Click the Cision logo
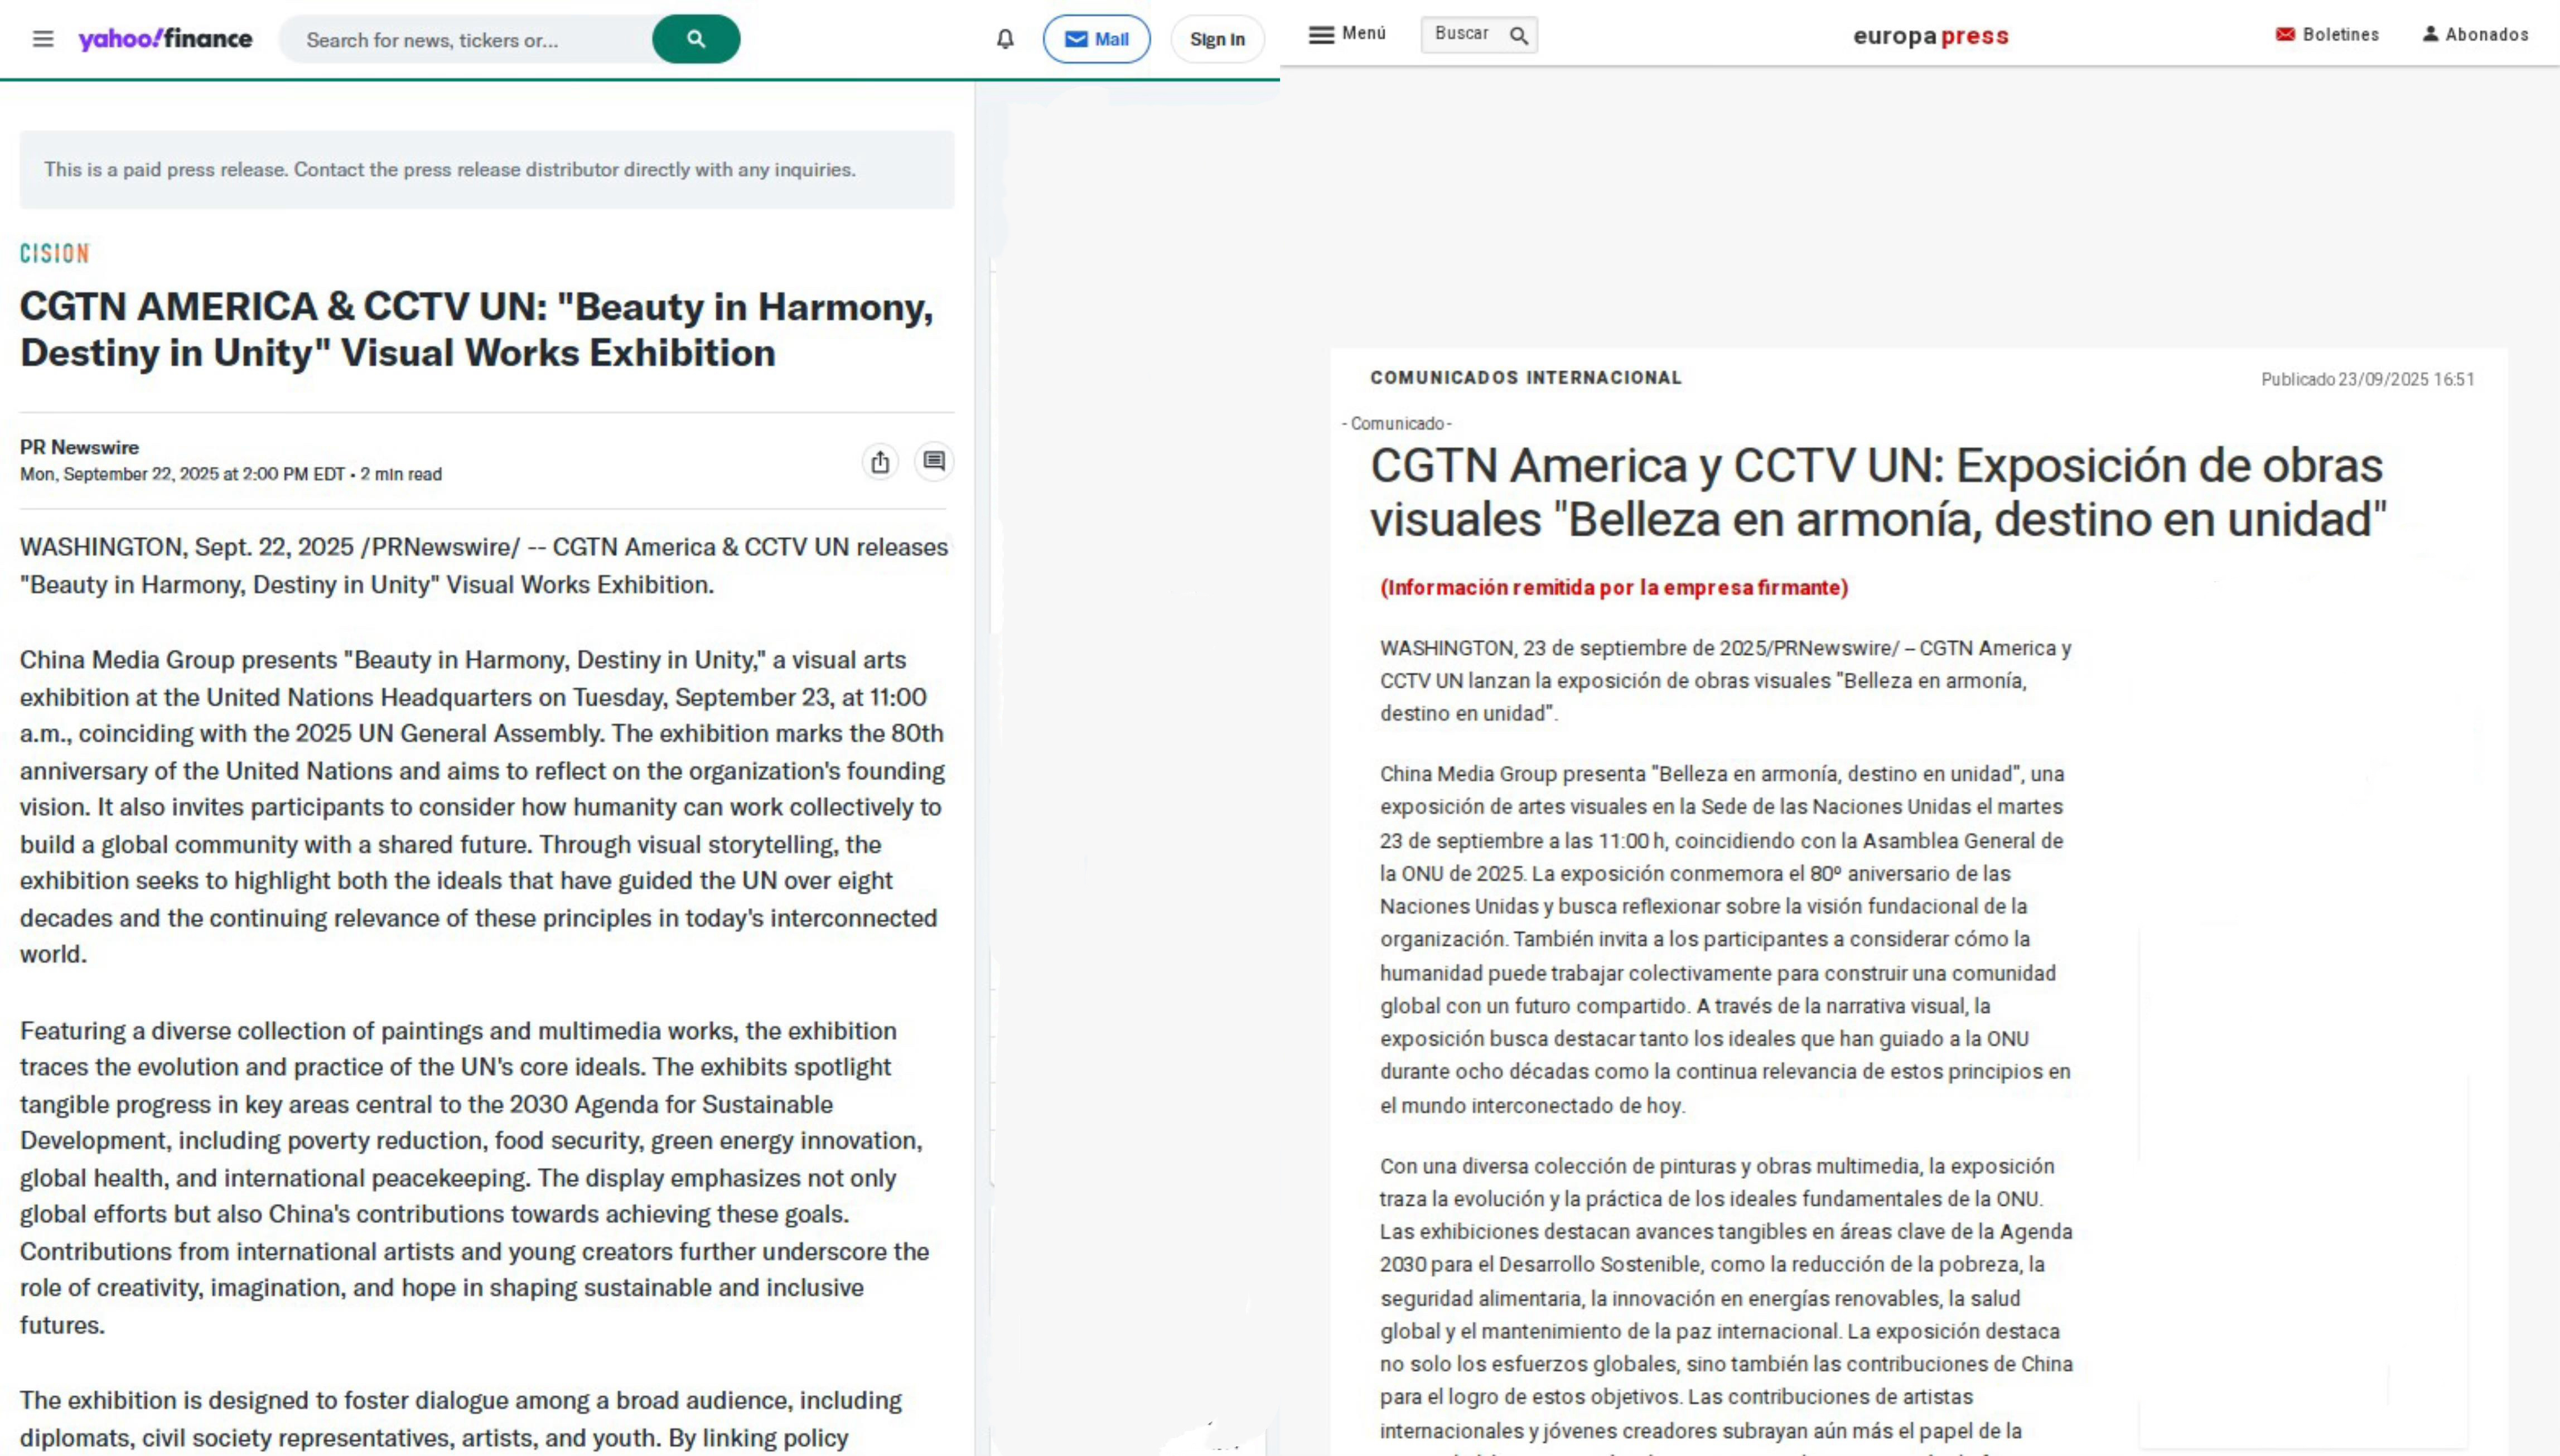This screenshot has height=1456, width=2560. pos(55,253)
